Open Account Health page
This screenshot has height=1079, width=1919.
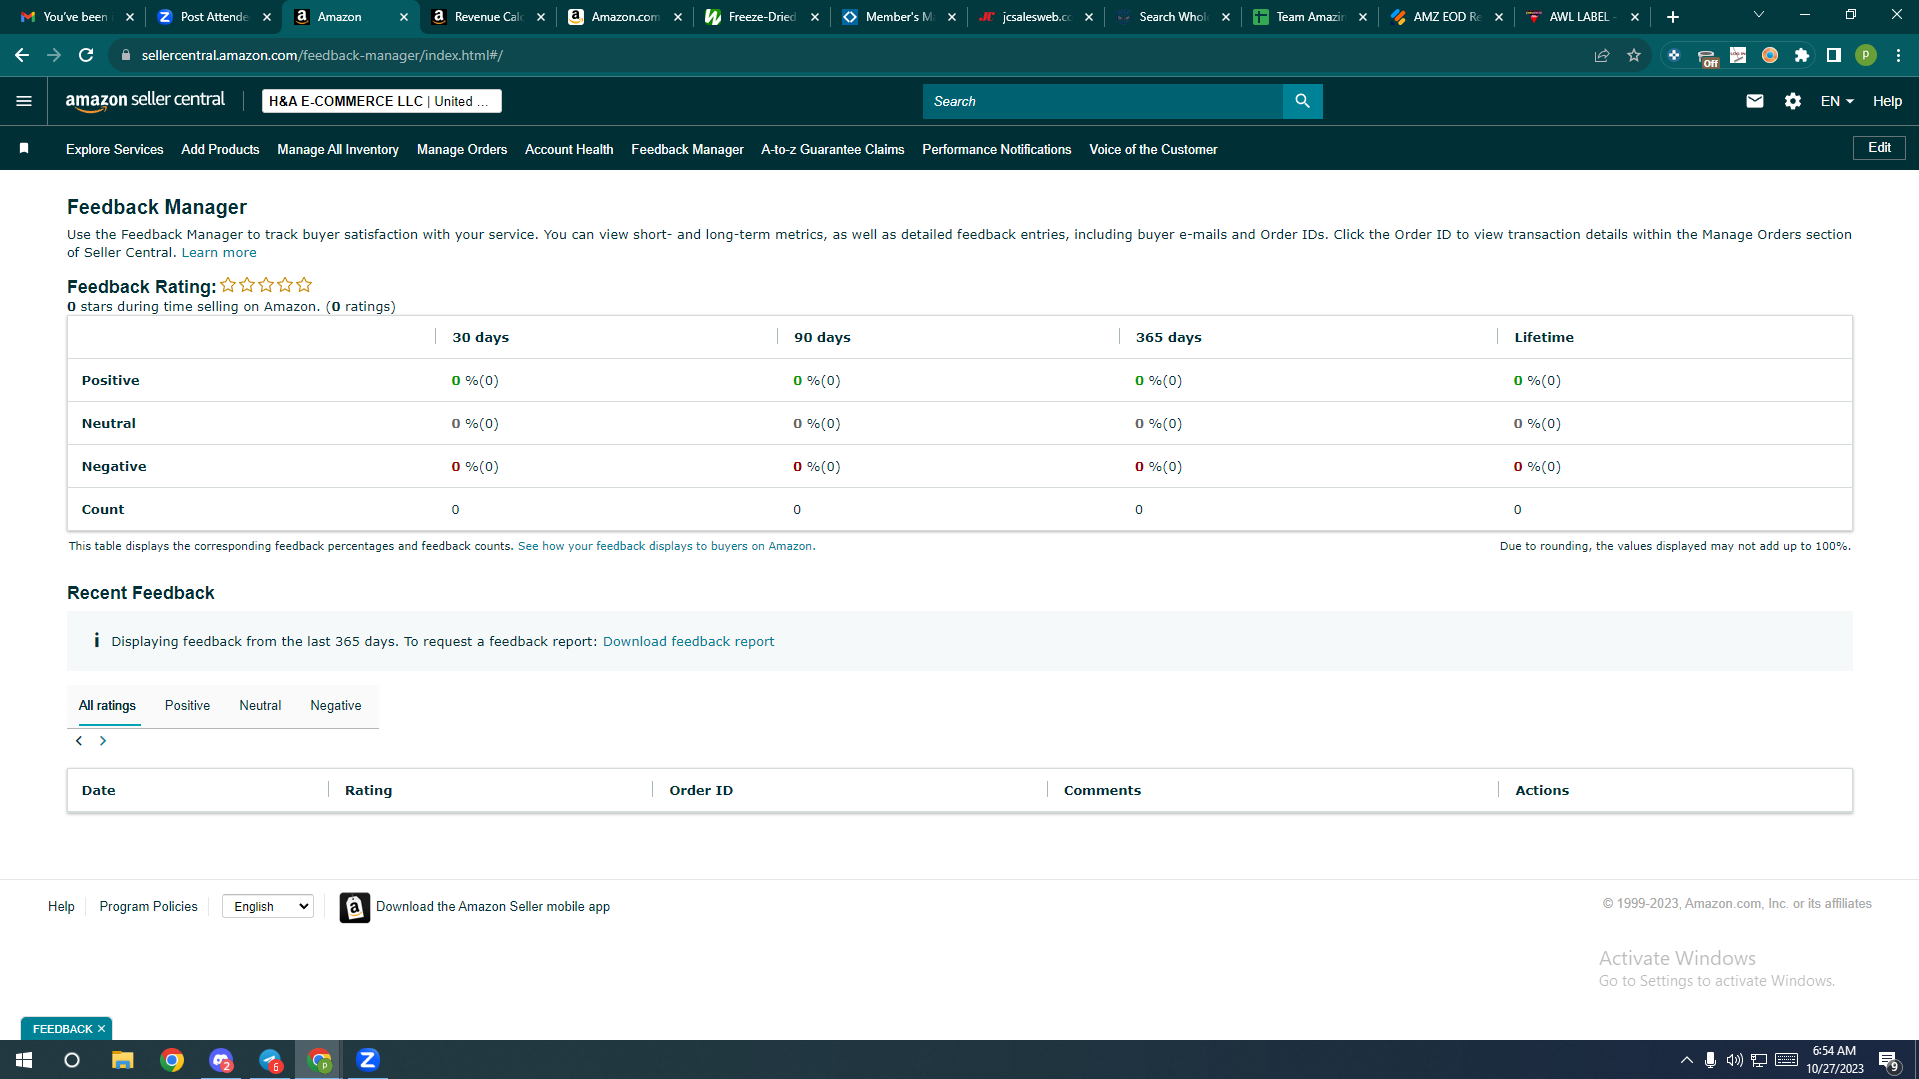click(x=569, y=149)
